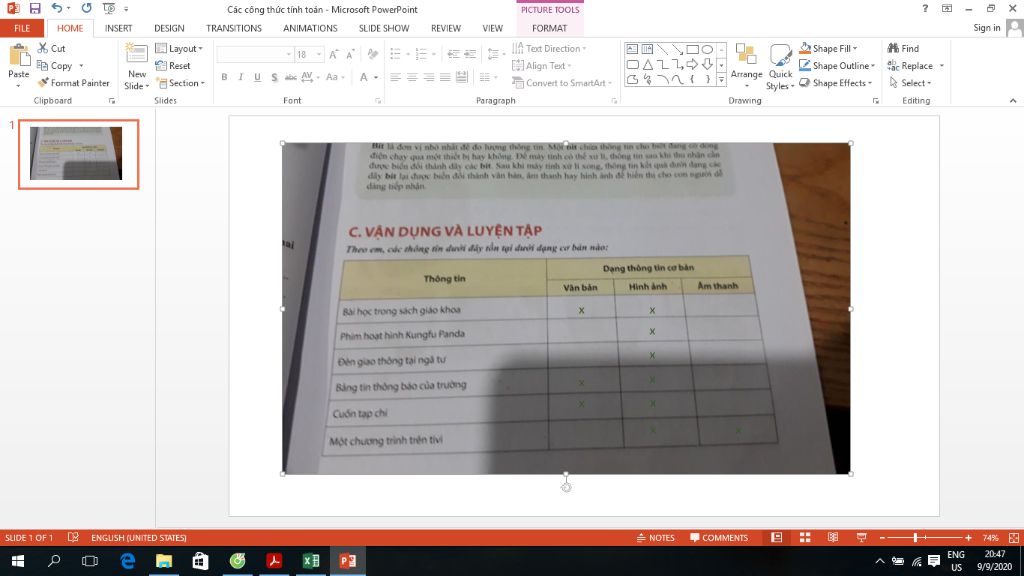Switch to Reading View icon
This screenshot has width=1024, height=576.
tap(833, 537)
